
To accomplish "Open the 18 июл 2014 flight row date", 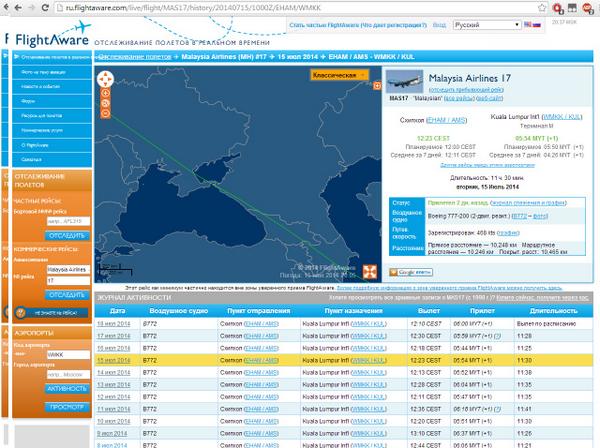I will 114,324.
